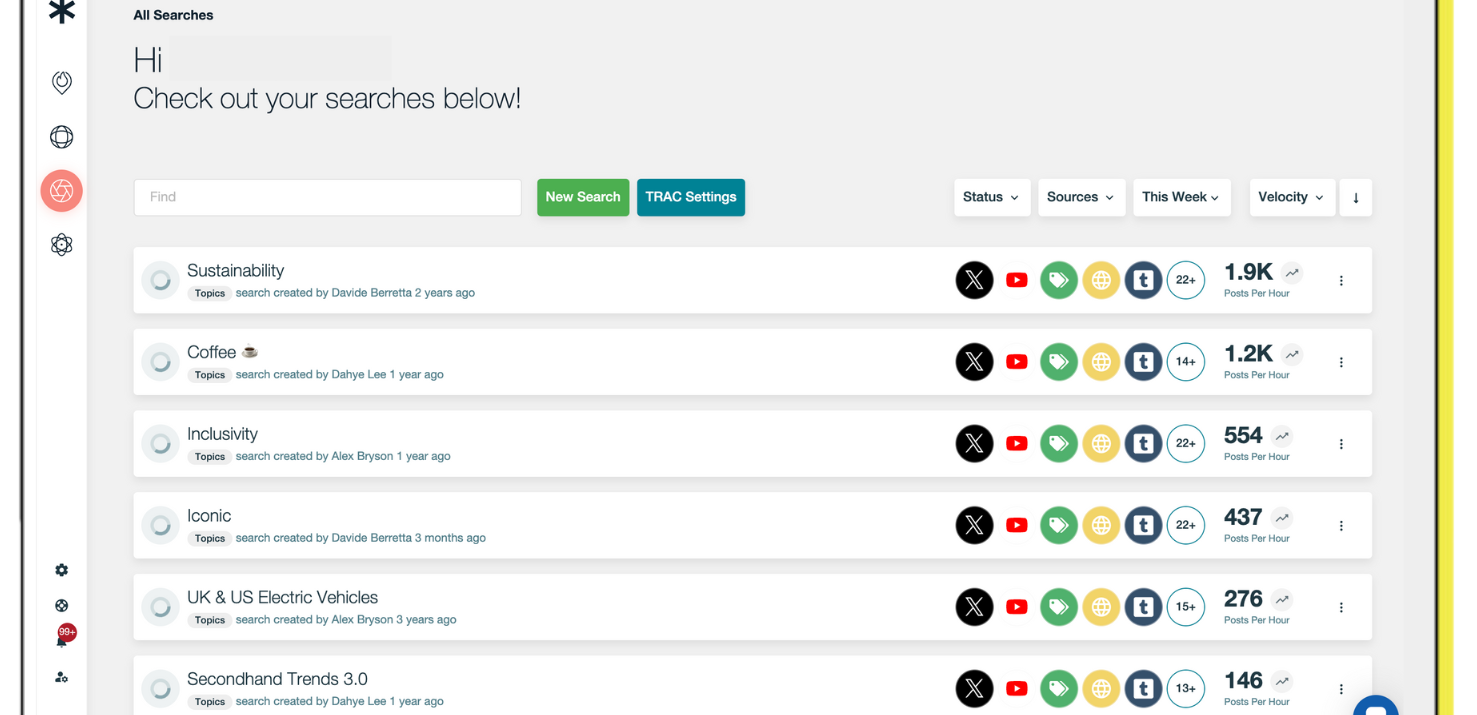Click the green tag icon for Inclusivity

pos(1059,444)
